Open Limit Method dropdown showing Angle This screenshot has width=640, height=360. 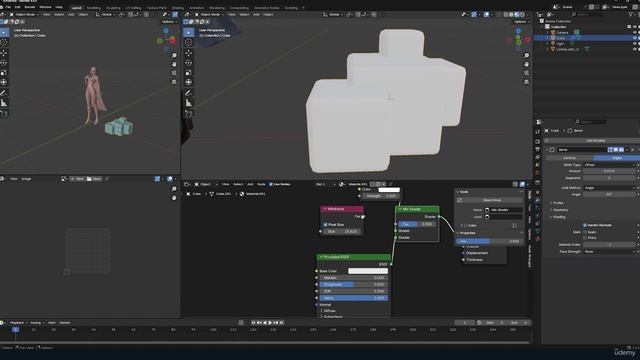[x=609, y=188]
